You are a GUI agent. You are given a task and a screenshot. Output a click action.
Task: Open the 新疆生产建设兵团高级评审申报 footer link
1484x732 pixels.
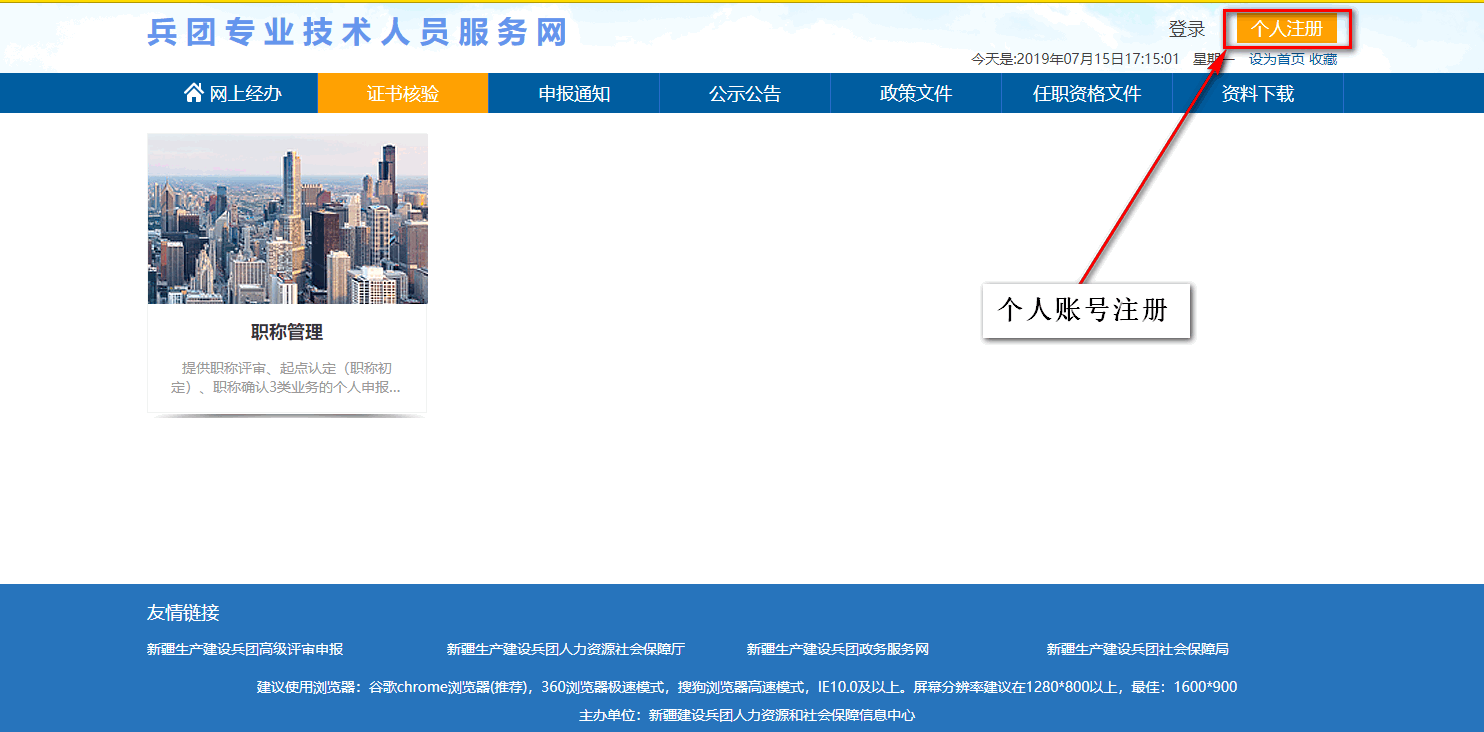245,649
